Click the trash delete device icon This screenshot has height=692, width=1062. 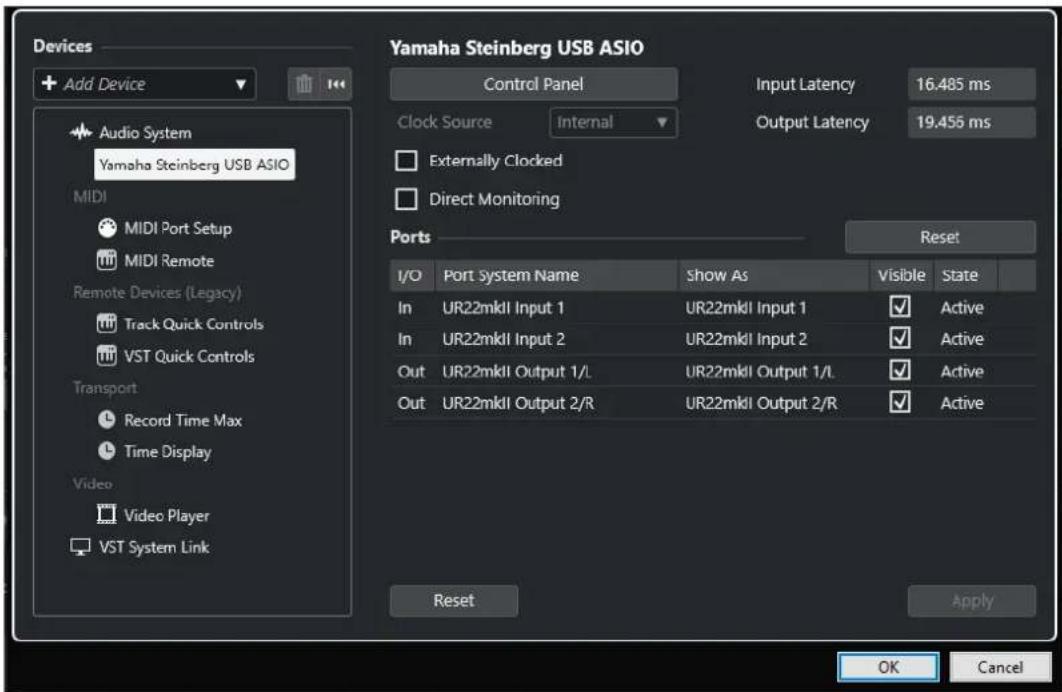[304, 84]
